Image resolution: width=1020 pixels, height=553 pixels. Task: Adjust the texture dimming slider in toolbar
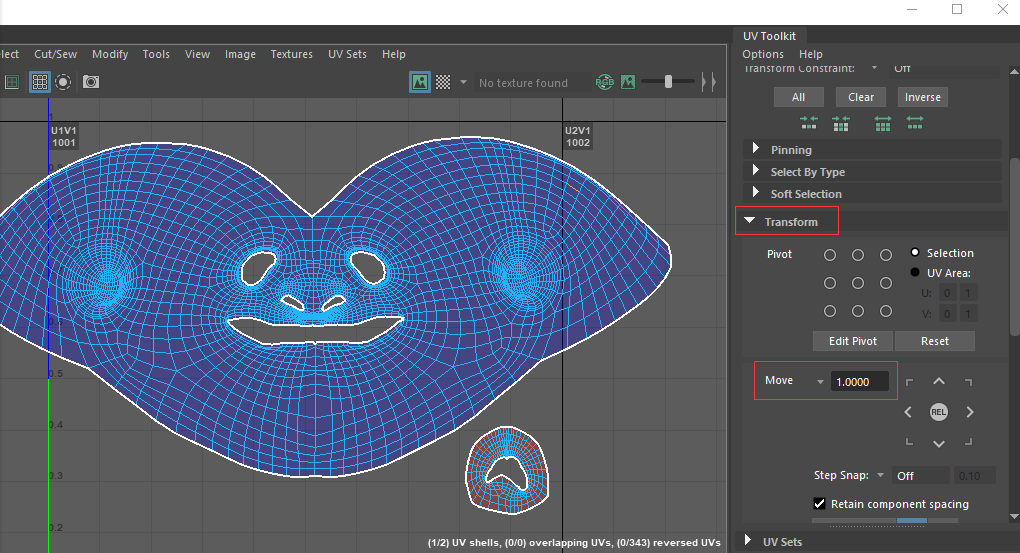(x=668, y=82)
